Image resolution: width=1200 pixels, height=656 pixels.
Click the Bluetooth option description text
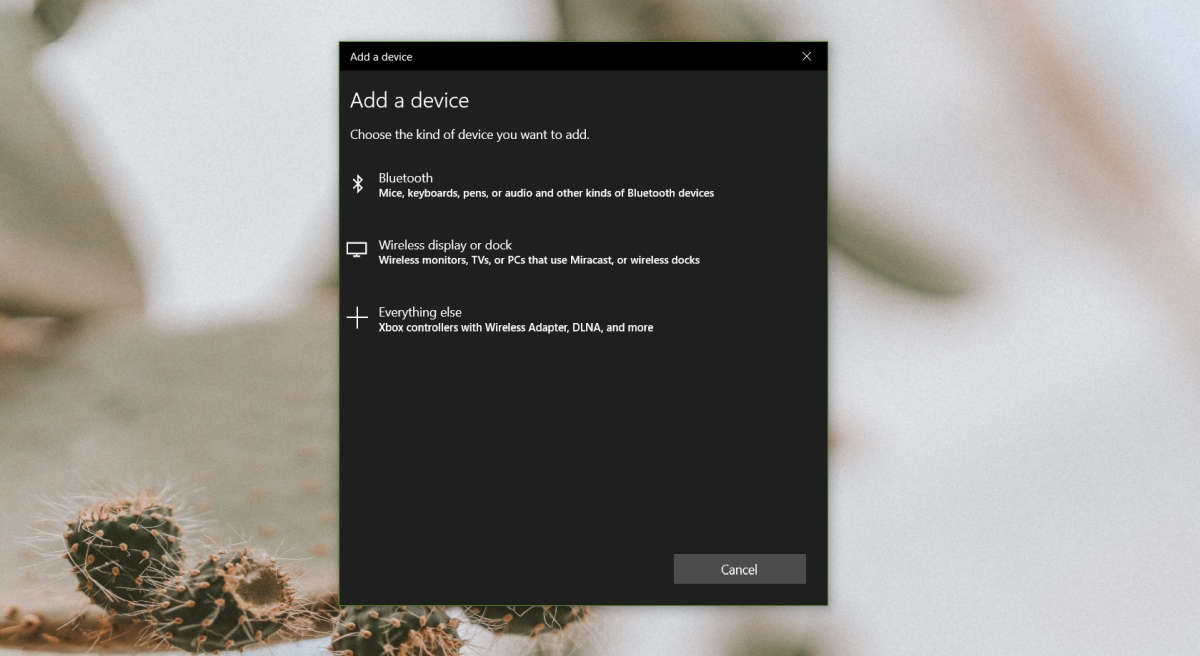pyautogui.click(x=545, y=193)
